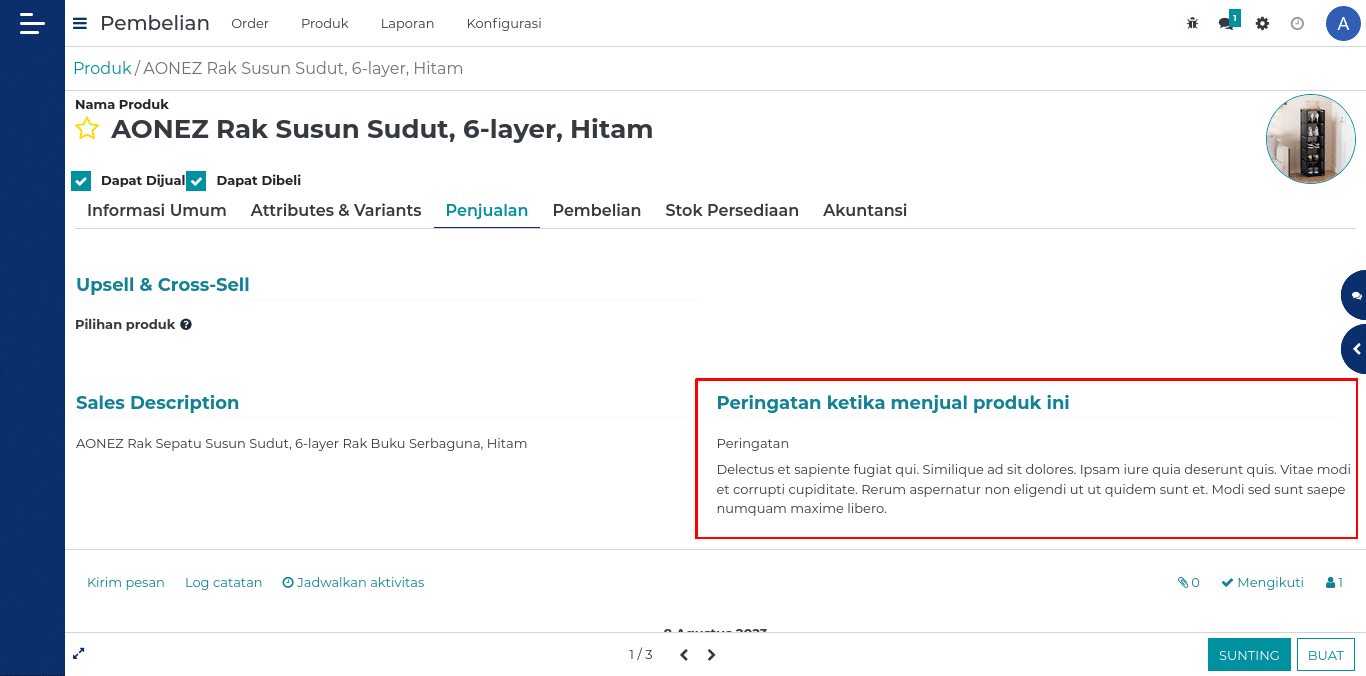This screenshot has height=676, width=1366.
Task: Go to next record arrow
Action: pyautogui.click(x=711, y=655)
